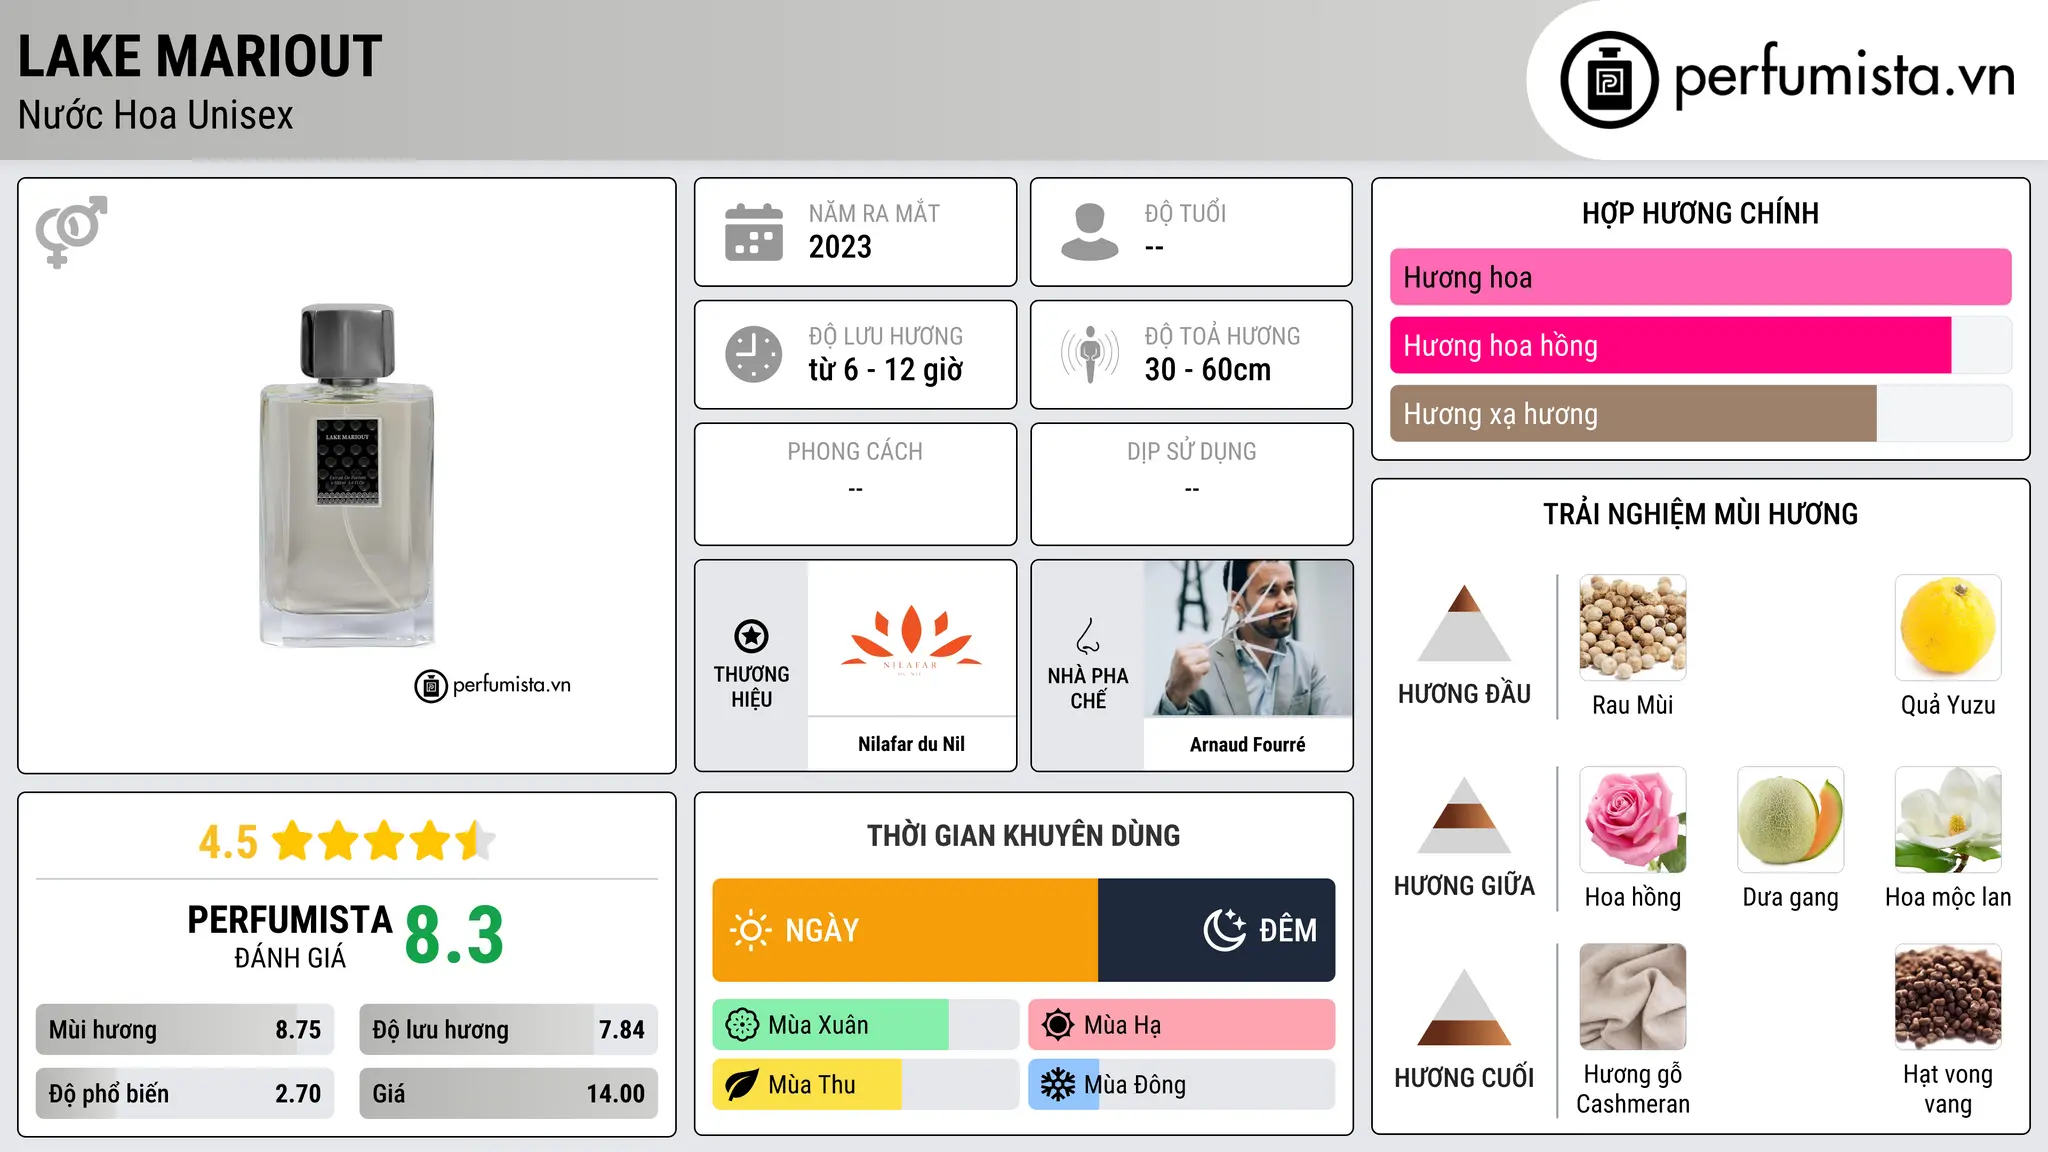Click the Giá 14.00 score row
This screenshot has width=2048, height=1152.
pyautogui.click(x=509, y=1094)
